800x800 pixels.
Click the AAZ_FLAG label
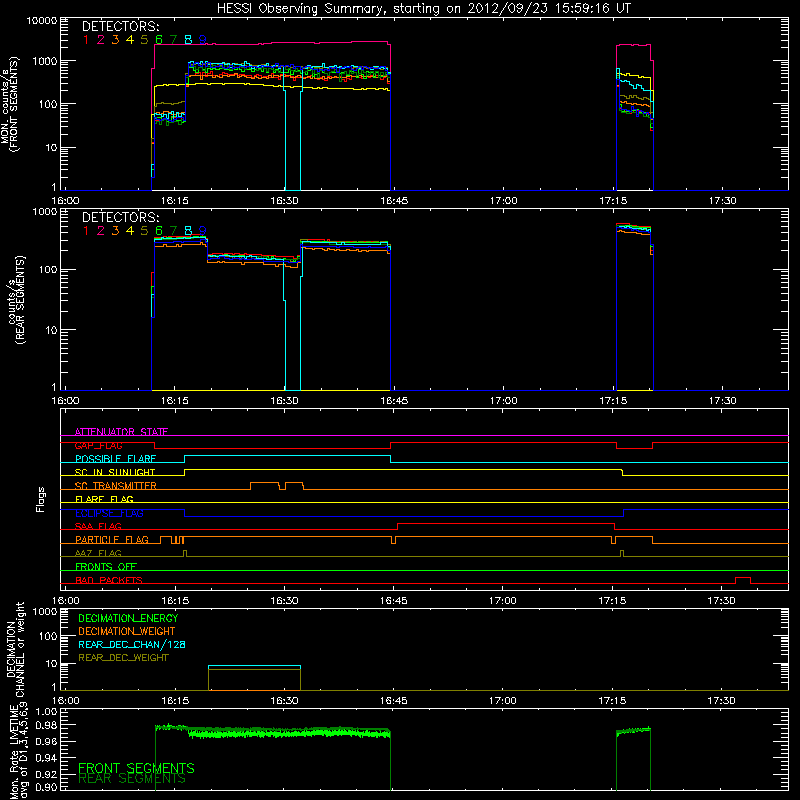click(98, 554)
